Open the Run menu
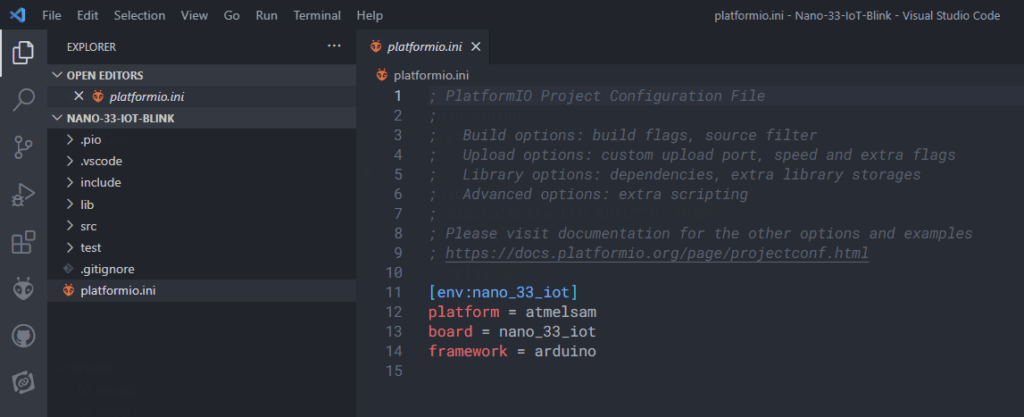 pos(266,15)
